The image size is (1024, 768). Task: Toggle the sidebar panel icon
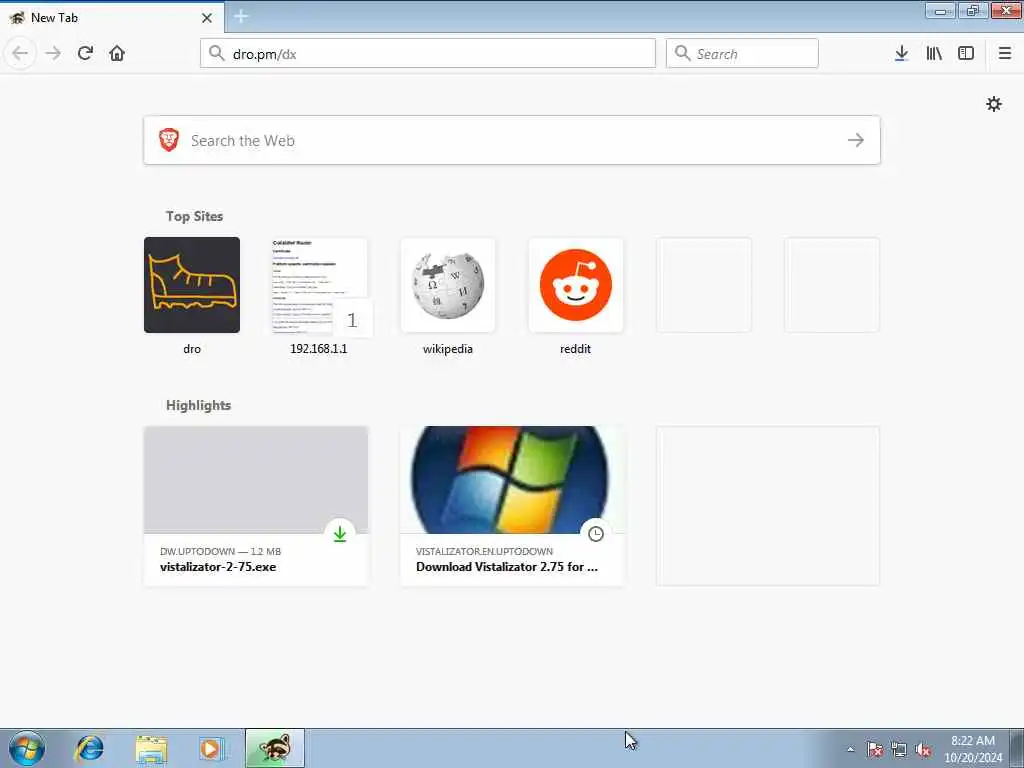[966, 53]
